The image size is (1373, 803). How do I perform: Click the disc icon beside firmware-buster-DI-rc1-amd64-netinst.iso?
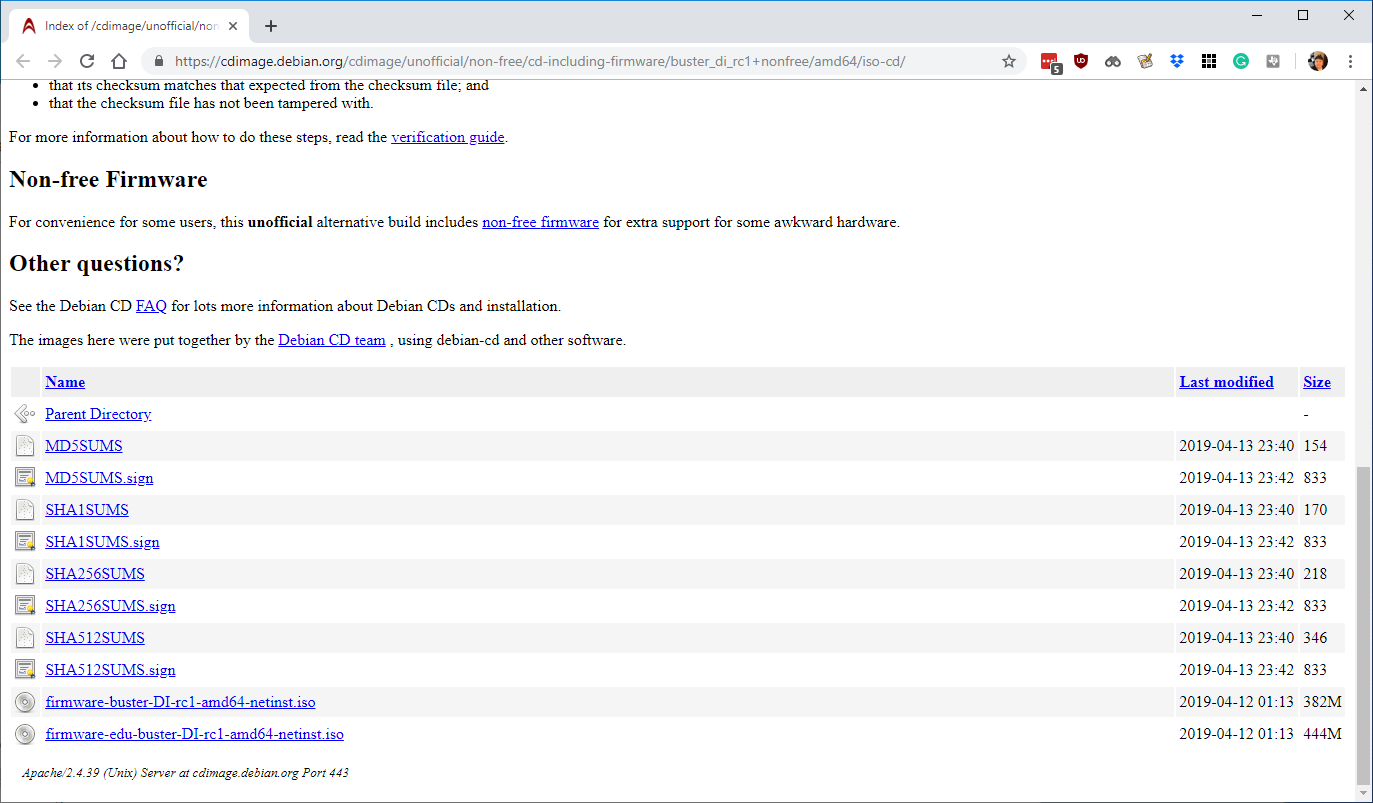[x=25, y=702]
